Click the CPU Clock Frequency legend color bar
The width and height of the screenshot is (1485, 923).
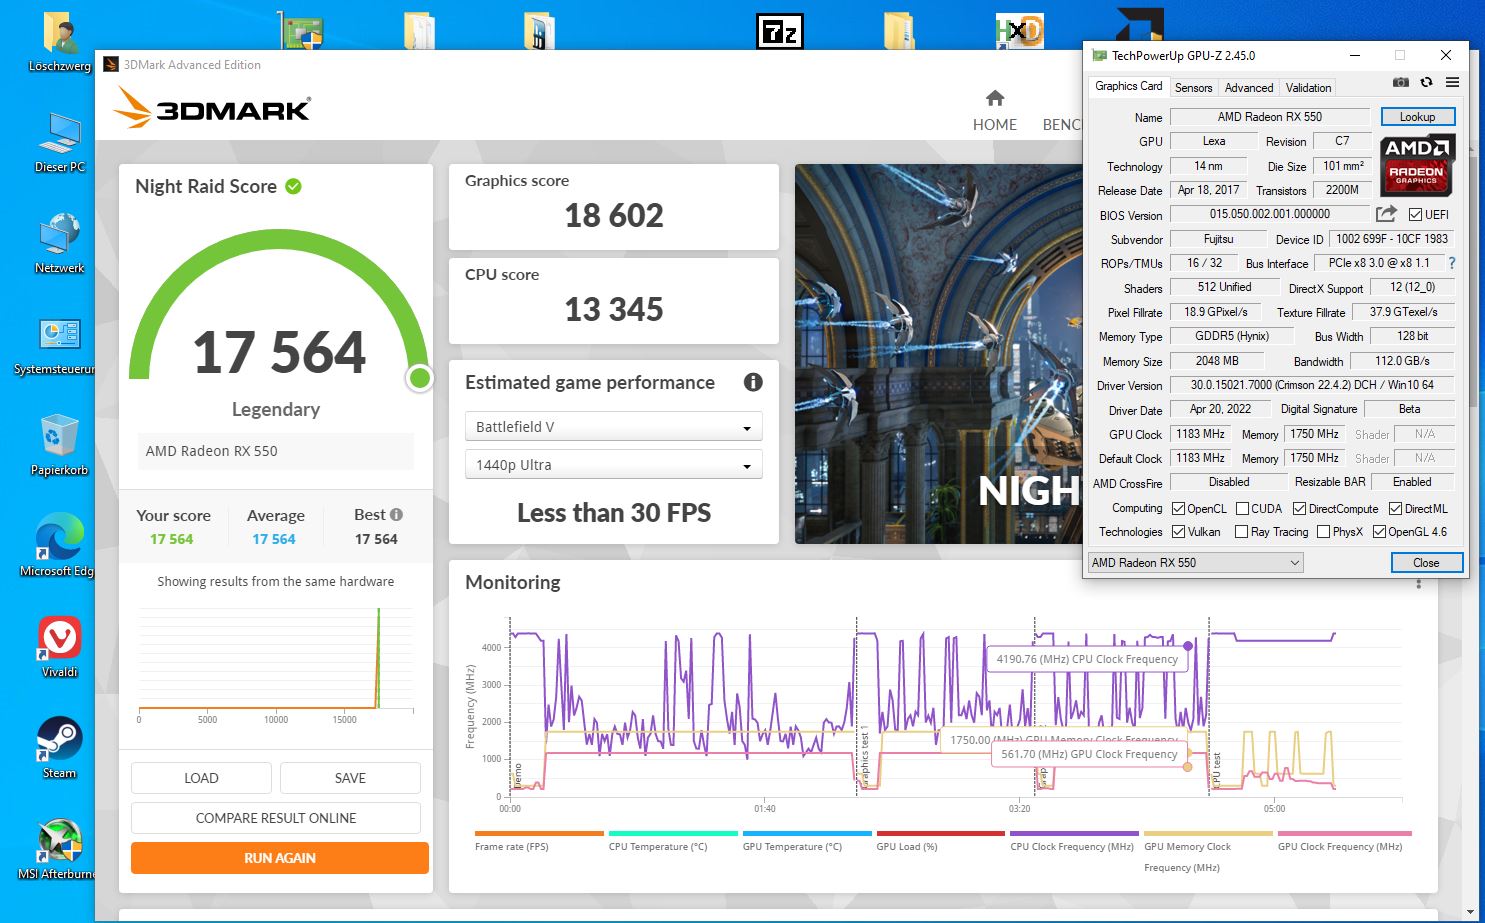[1074, 833]
